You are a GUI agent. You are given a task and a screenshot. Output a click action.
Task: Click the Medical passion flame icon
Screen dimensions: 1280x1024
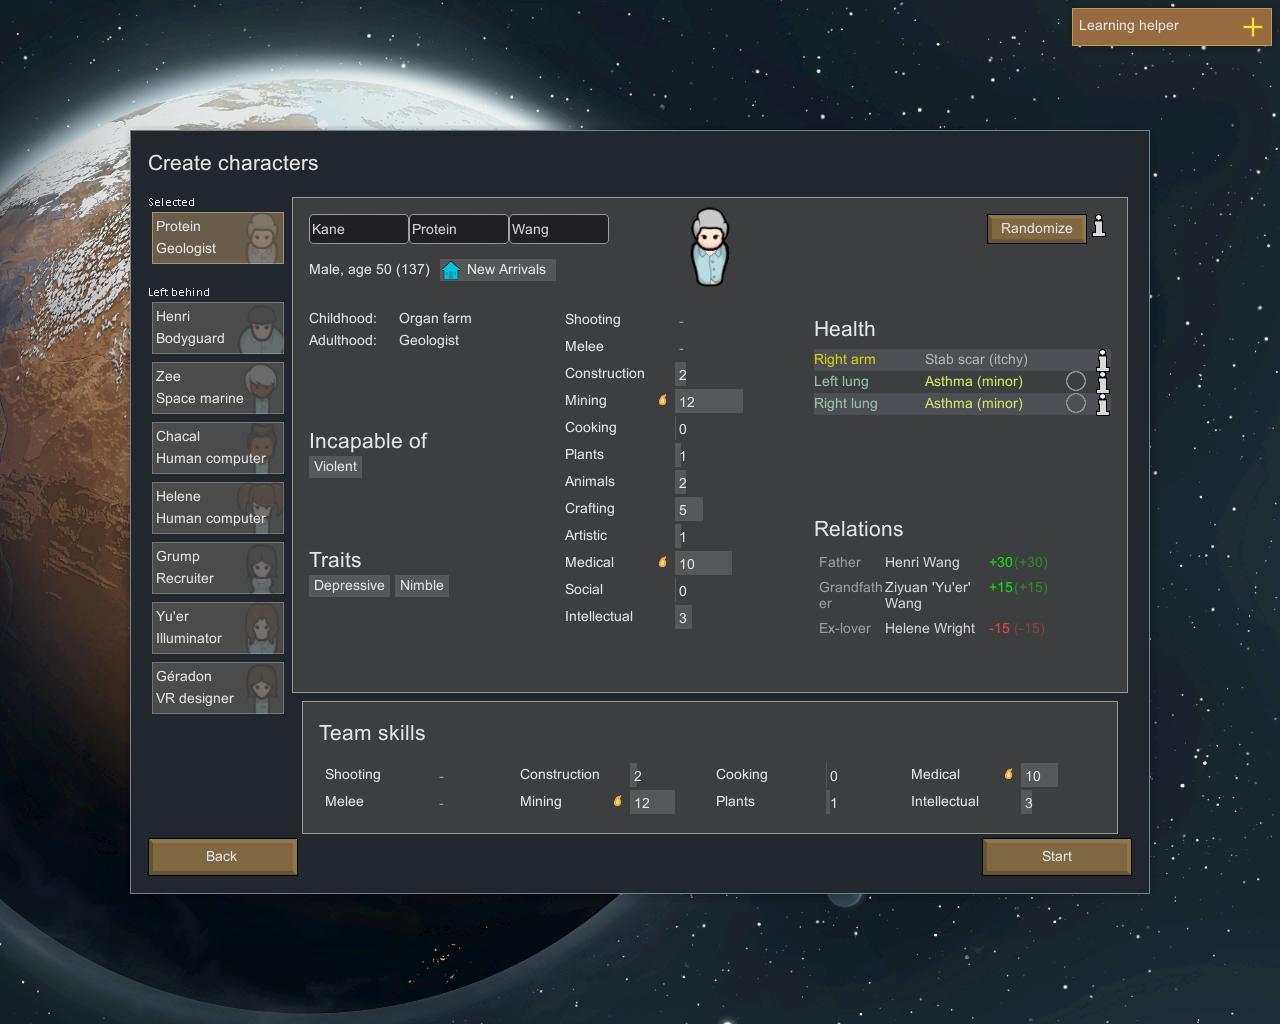click(662, 562)
